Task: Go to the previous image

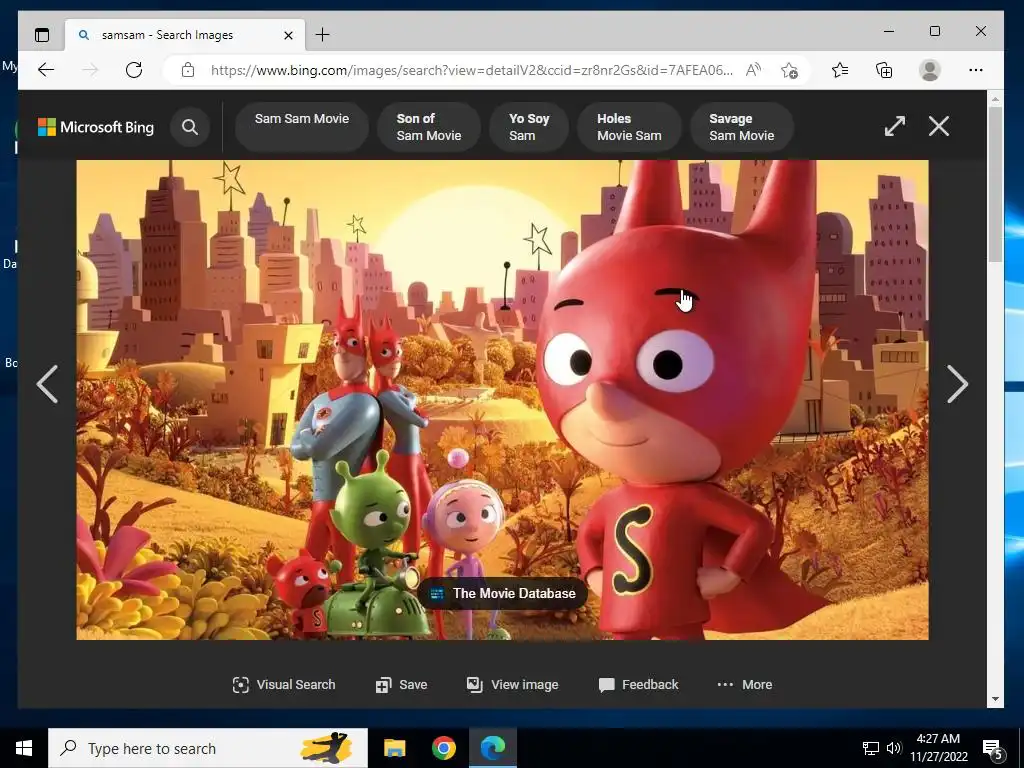Action: [x=47, y=384]
